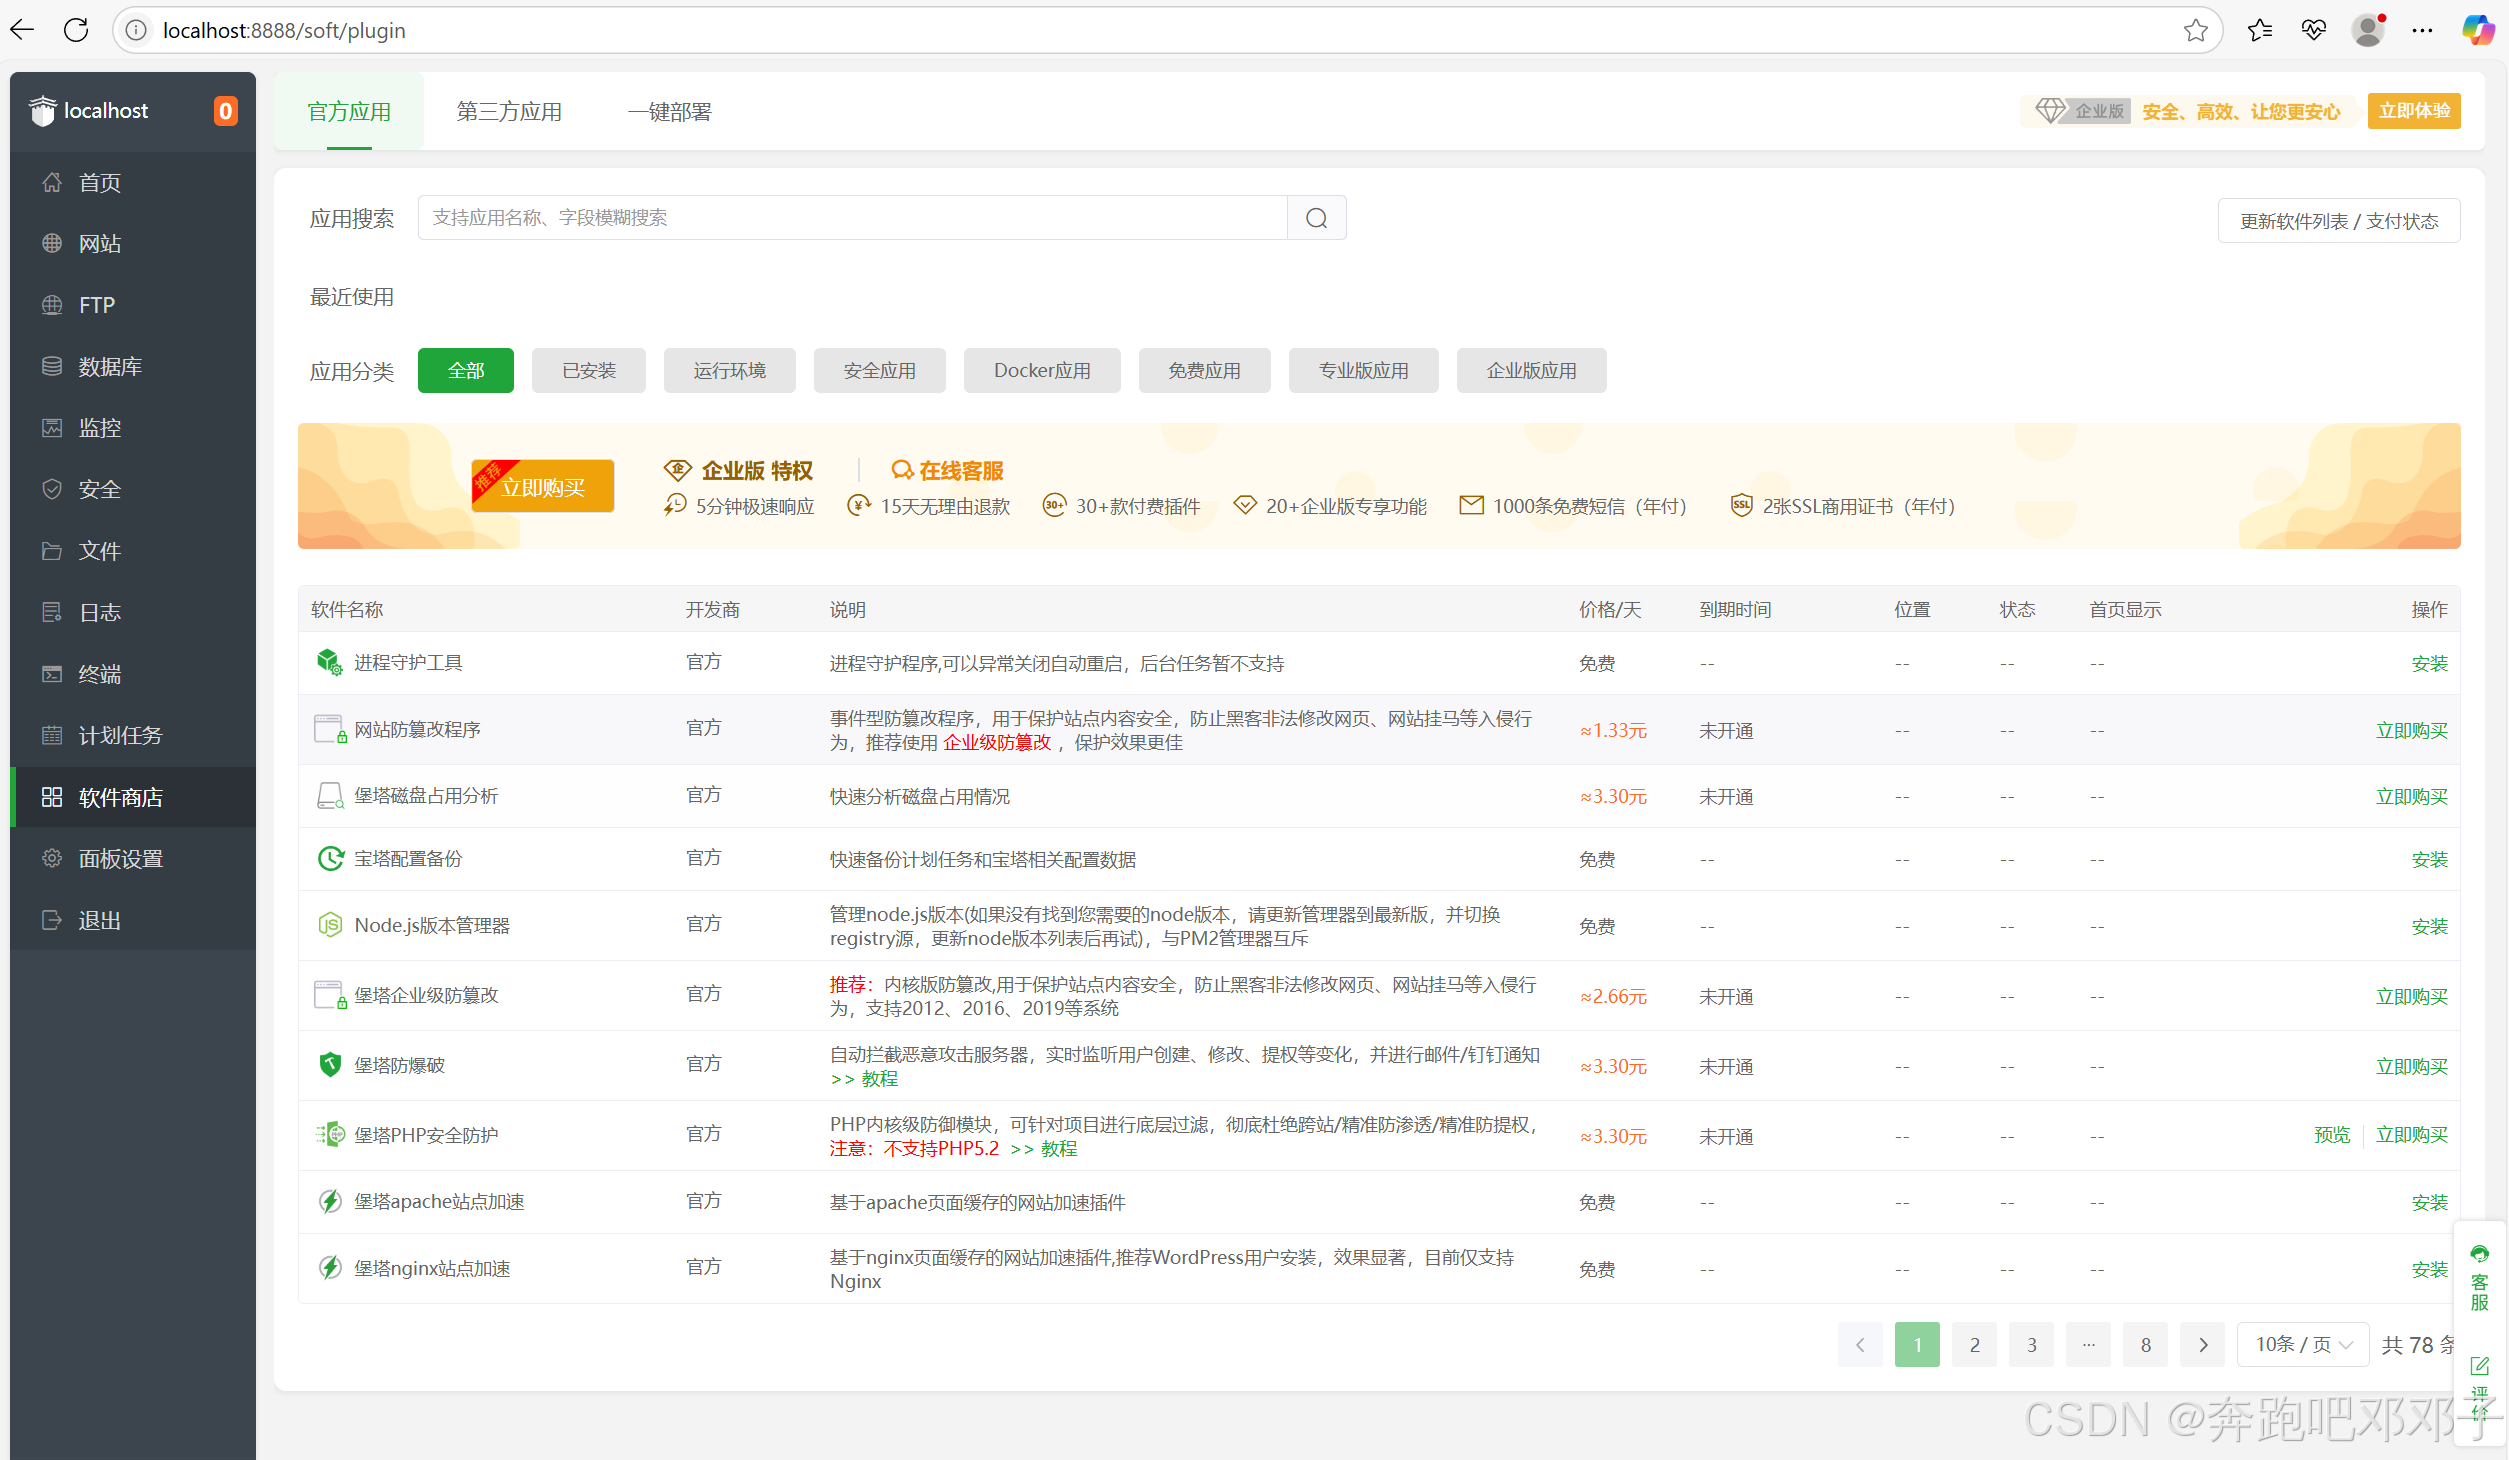
Task: Click 立即购买 for 网站防篡改程序
Action: click(2412, 730)
